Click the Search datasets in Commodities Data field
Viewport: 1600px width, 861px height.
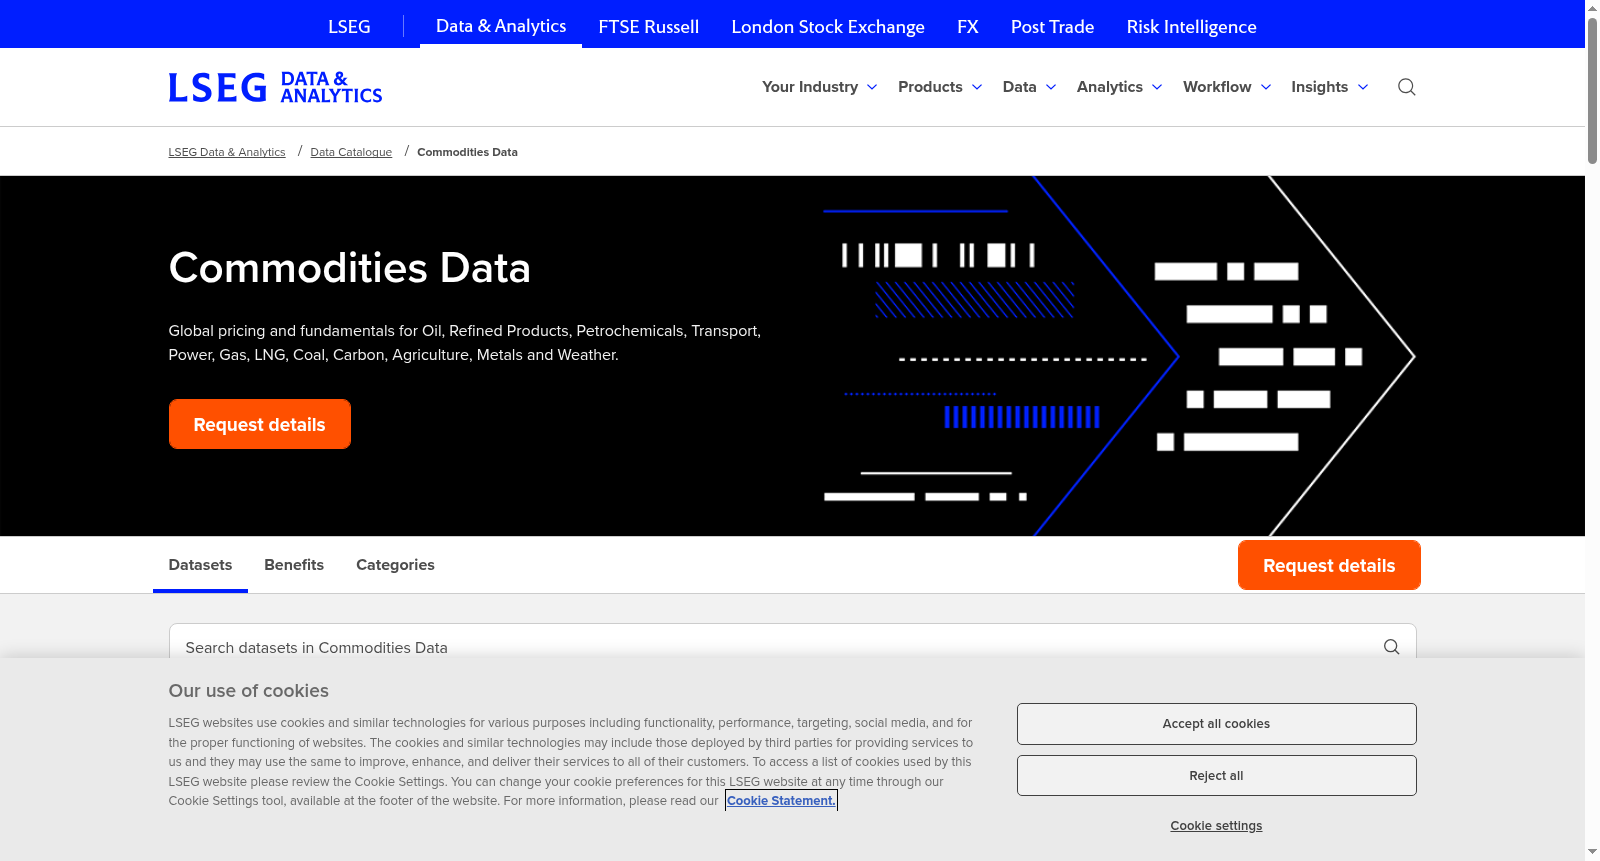[x=793, y=647]
